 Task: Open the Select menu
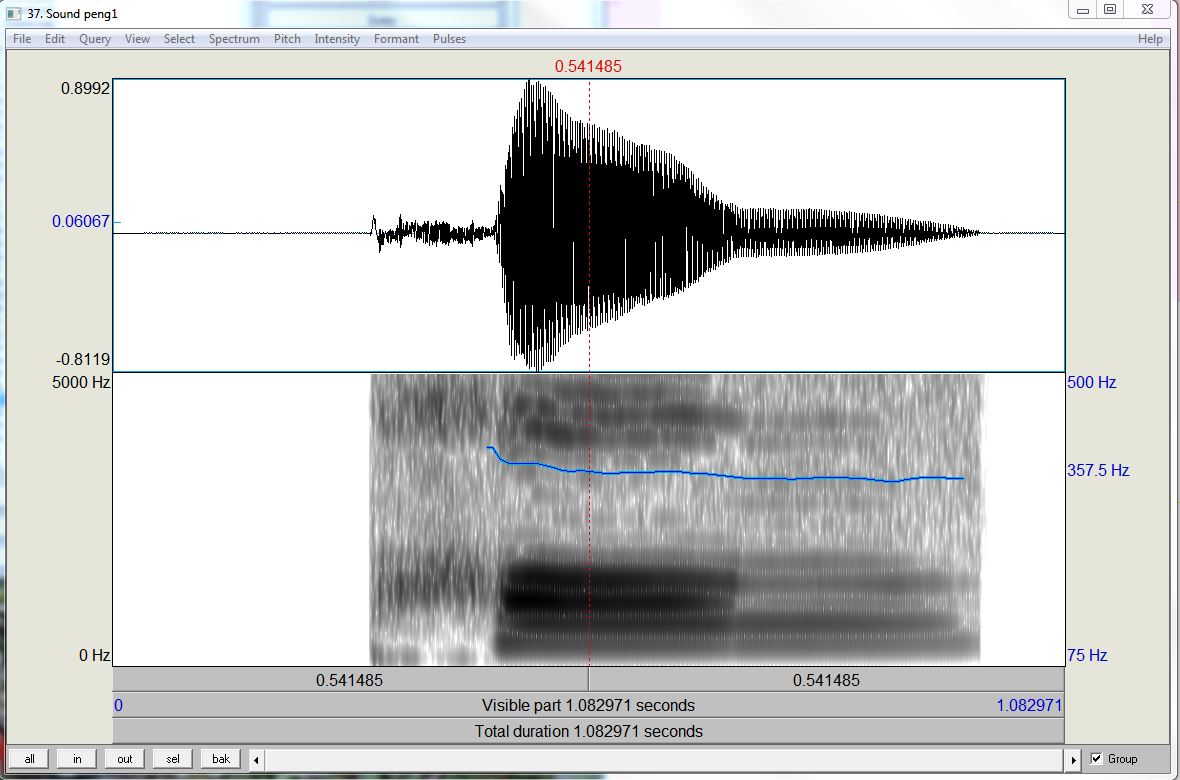point(179,39)
